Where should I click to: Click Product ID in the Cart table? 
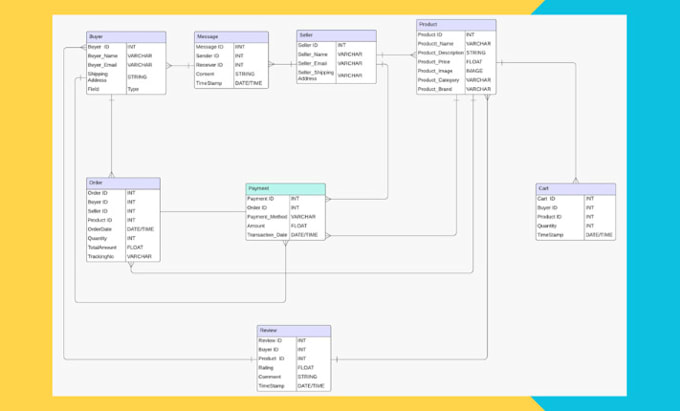pos(549,217)
